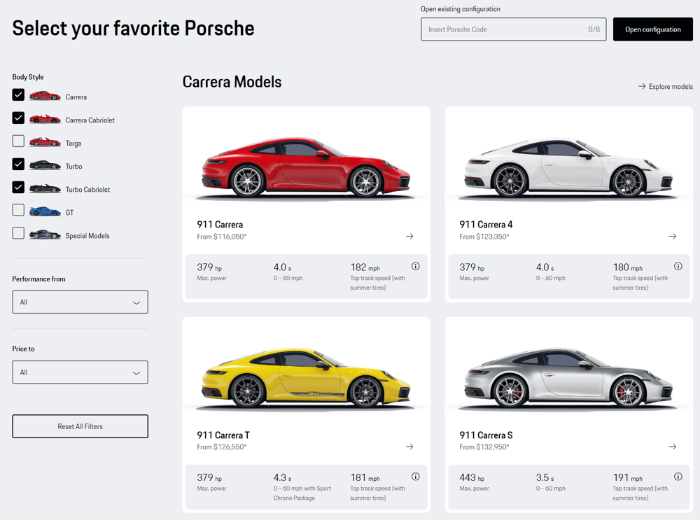Select the white 911 Carrera 4 car image
This screenshot has width=700, height=520.
[569, 167]
